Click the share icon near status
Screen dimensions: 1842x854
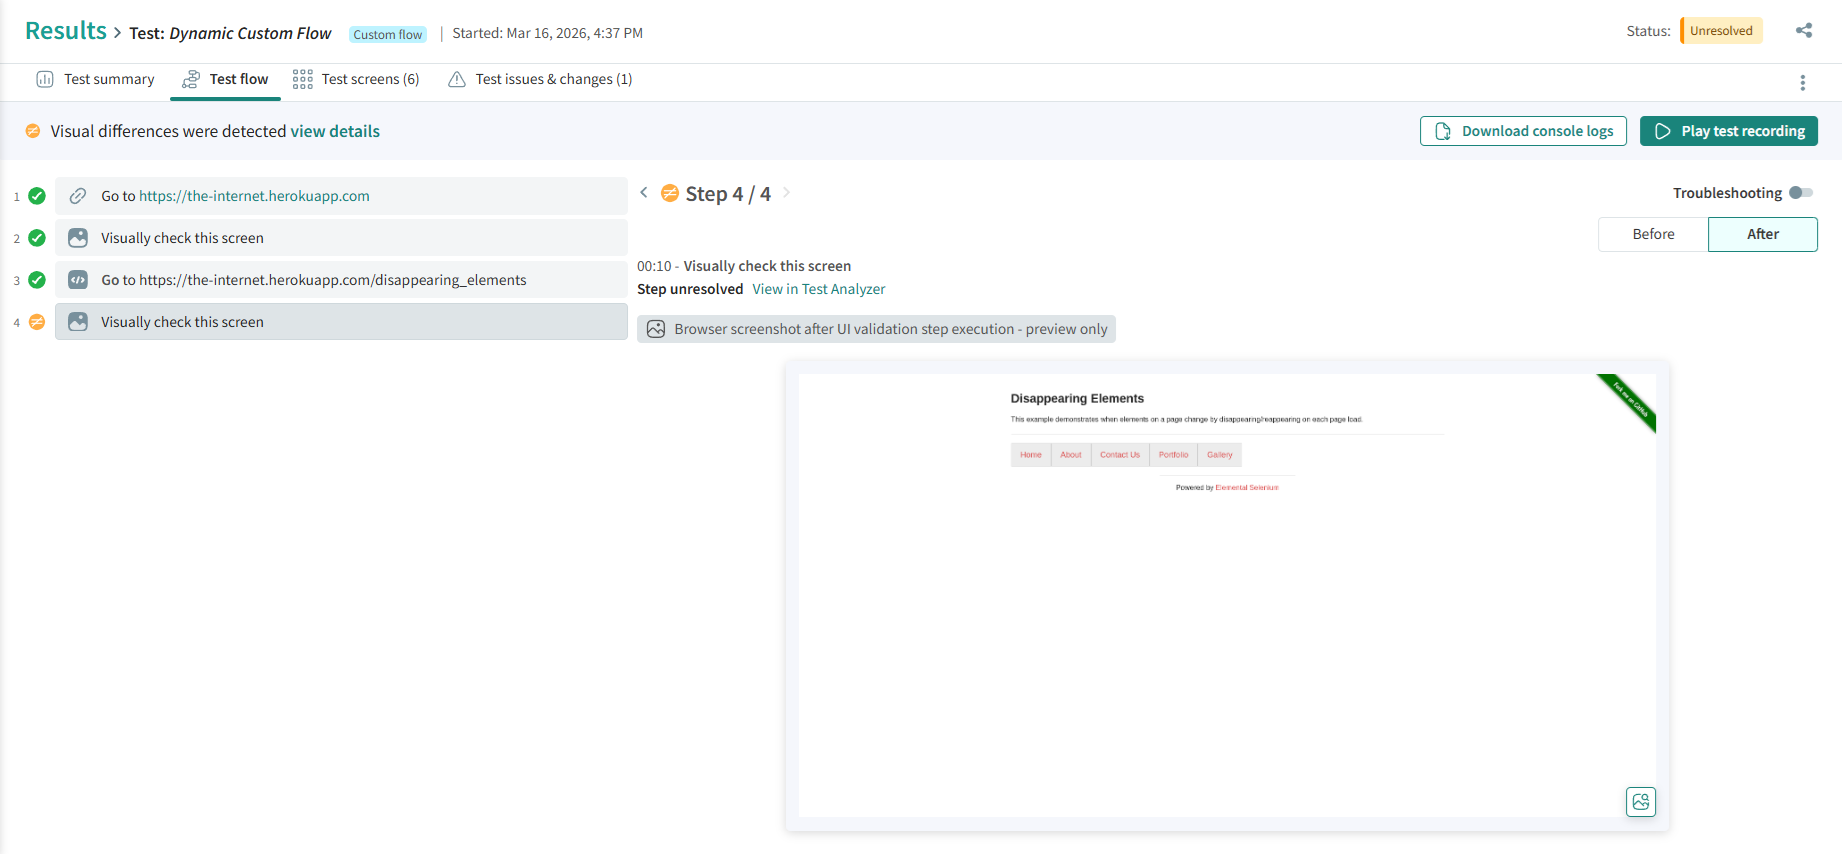pos(1803,31)
